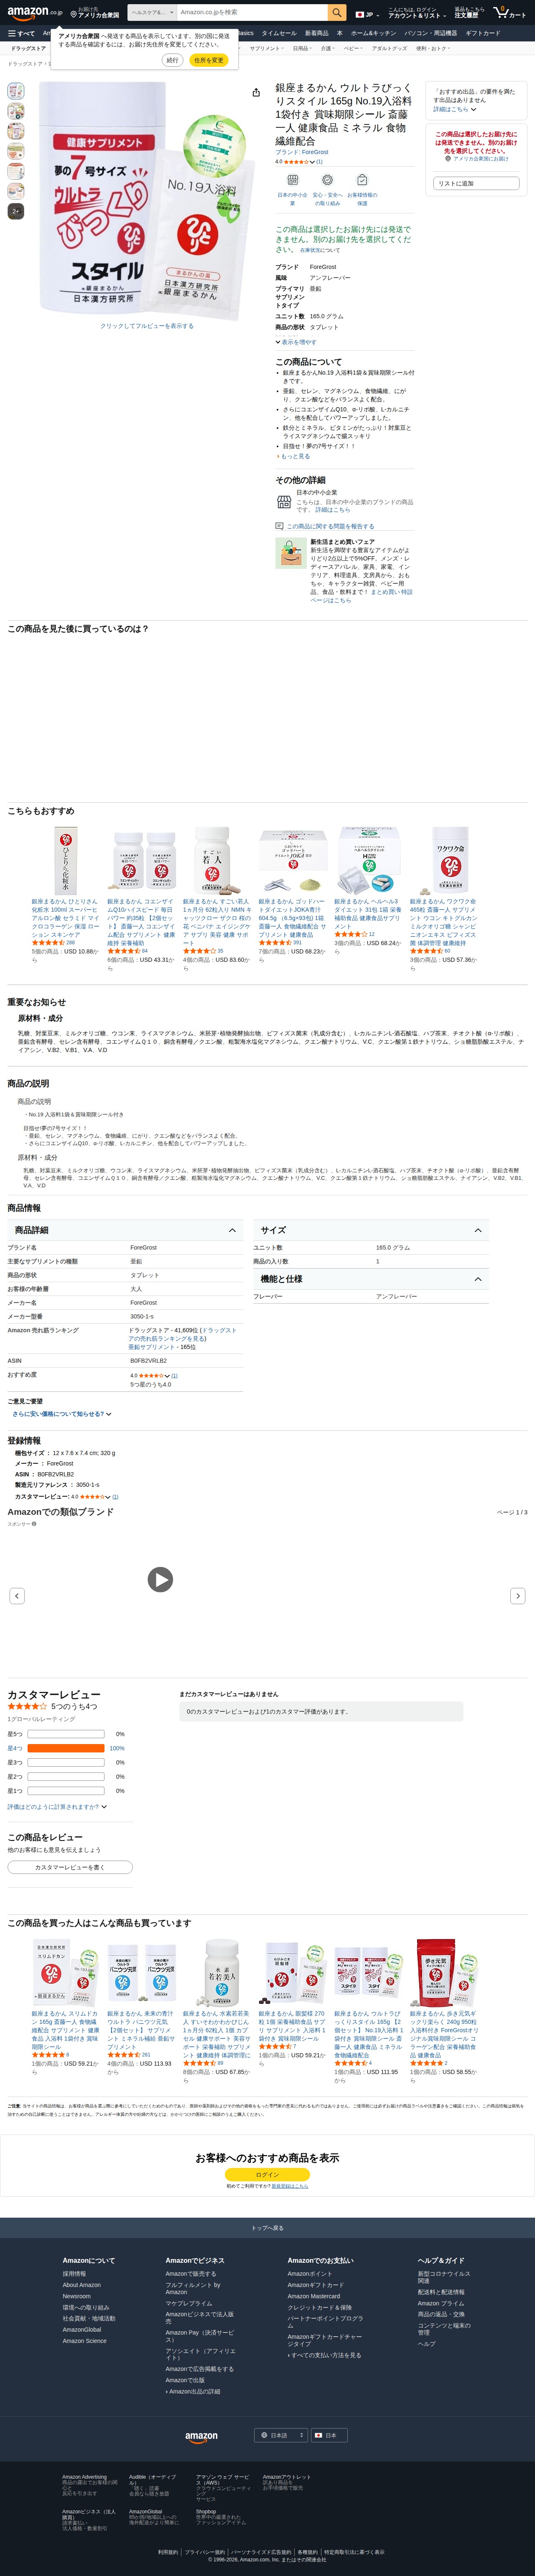Open the search category dropdown ヘルスケア
This screenshot has width=535, height=2576.
pyautogui.click(x=152, y=12)
